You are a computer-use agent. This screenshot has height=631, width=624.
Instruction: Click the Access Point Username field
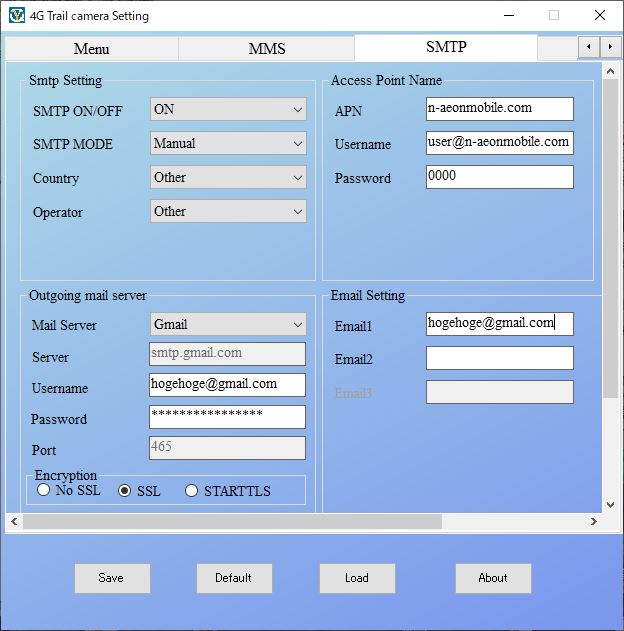pyautogui.click(x=500, y=143)
